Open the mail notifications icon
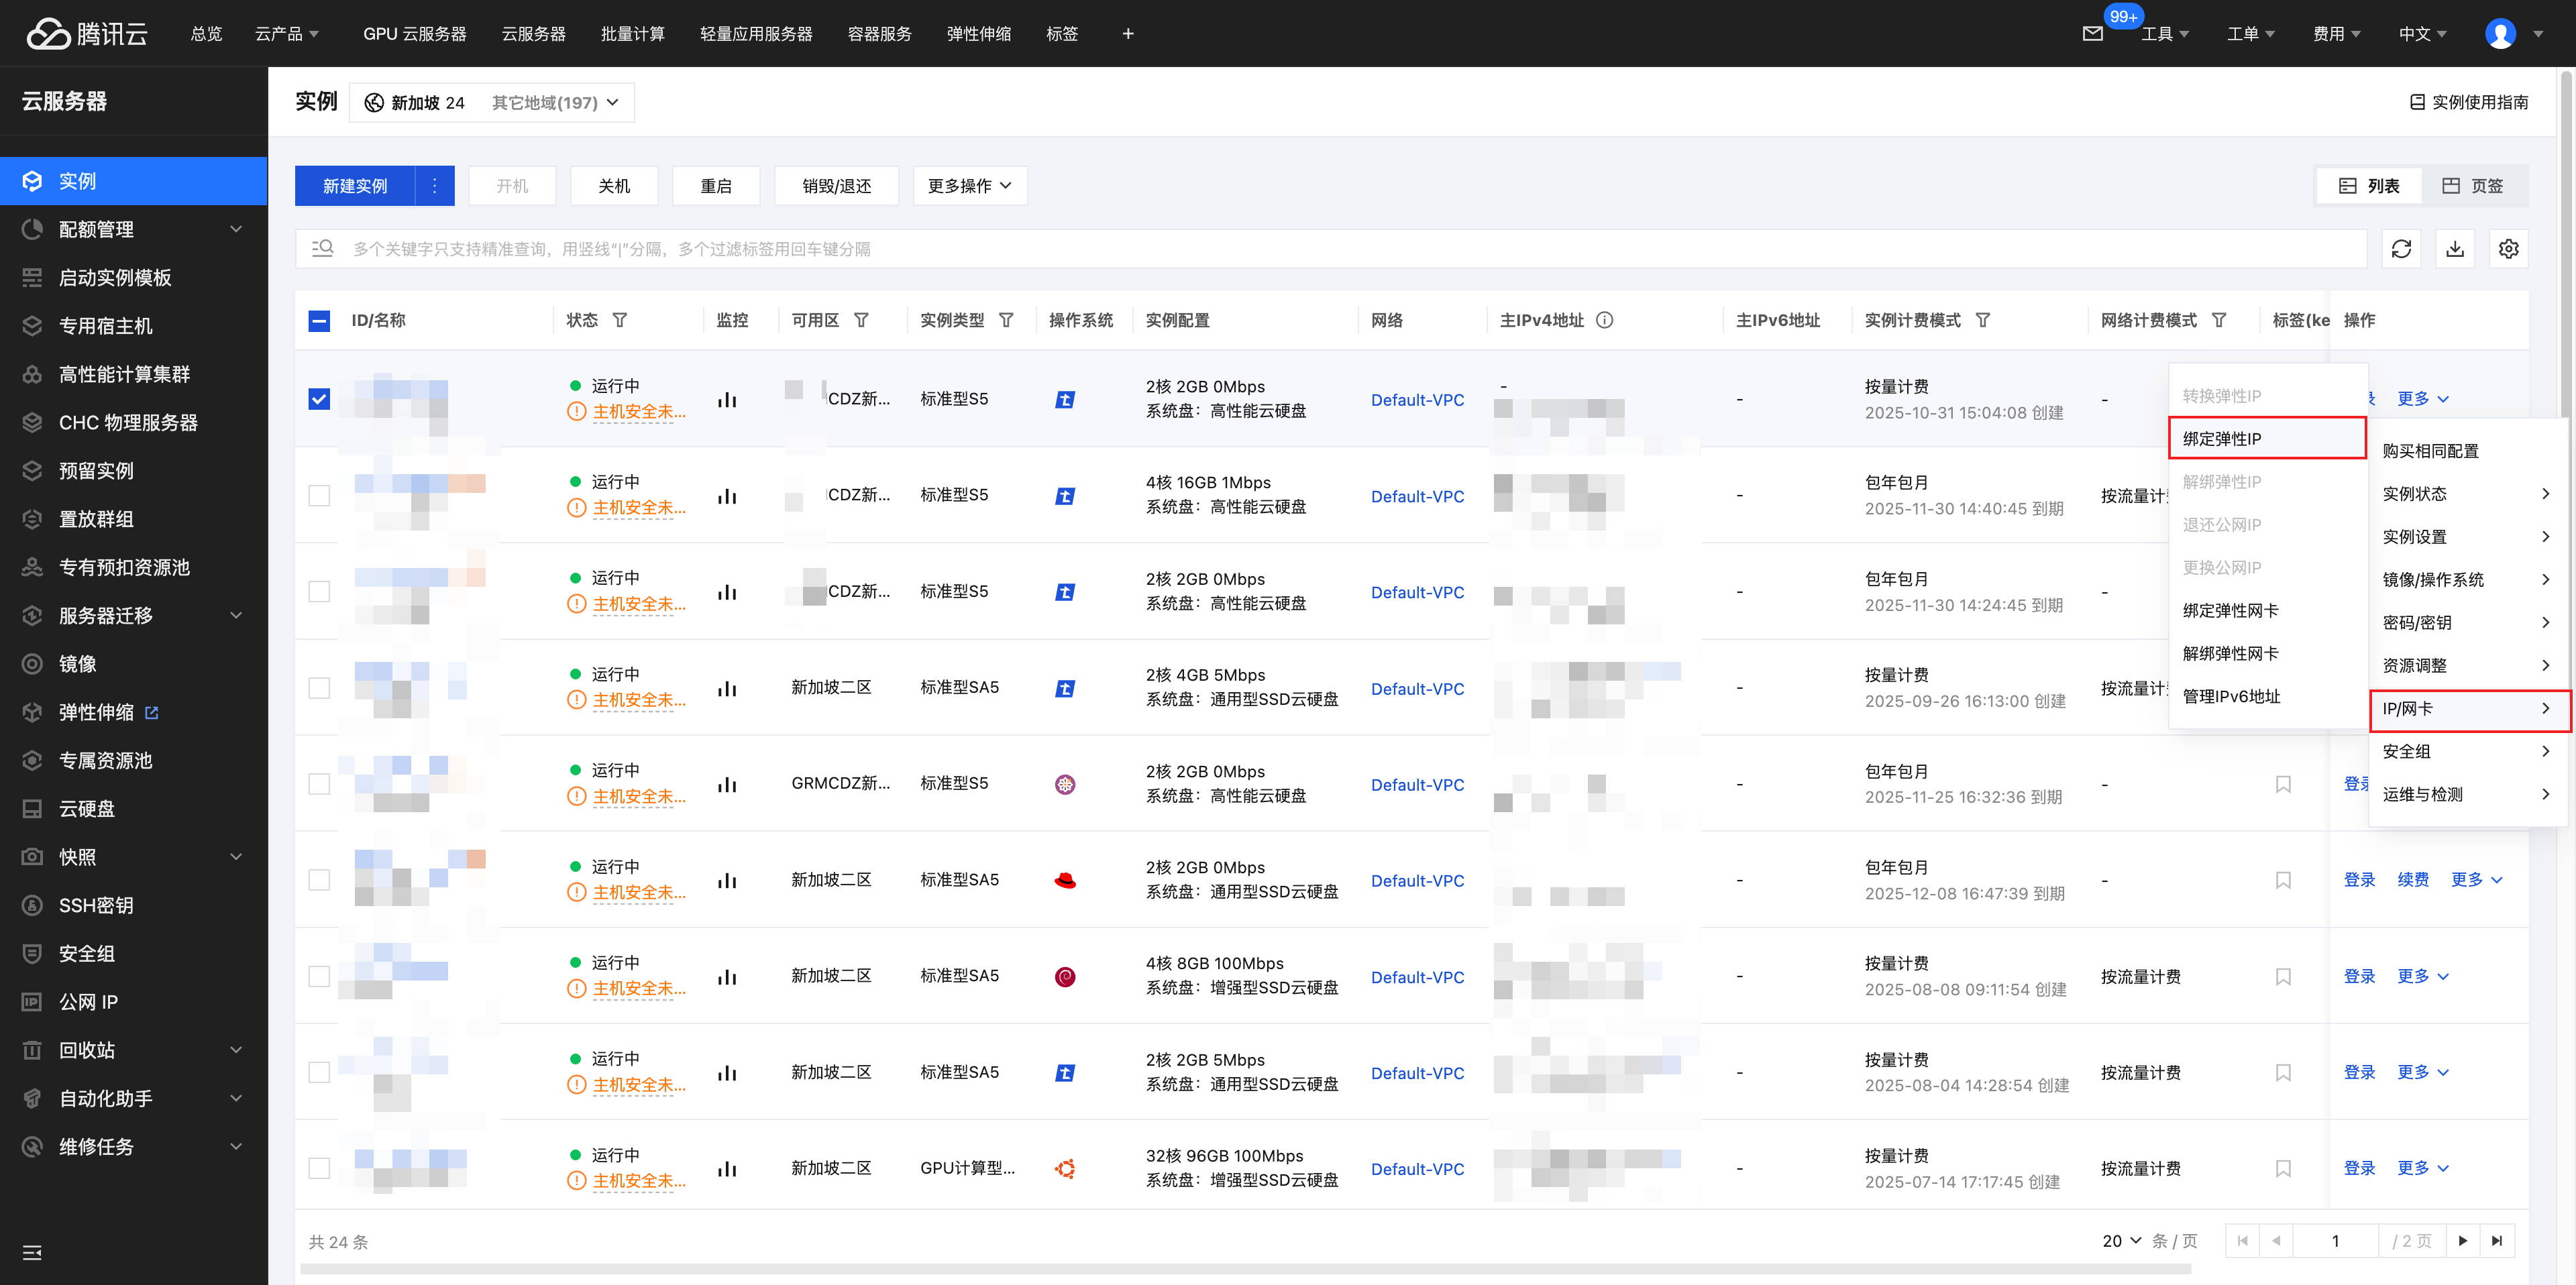This screenshot has width=2576, height=1285. click(2092, 34)
